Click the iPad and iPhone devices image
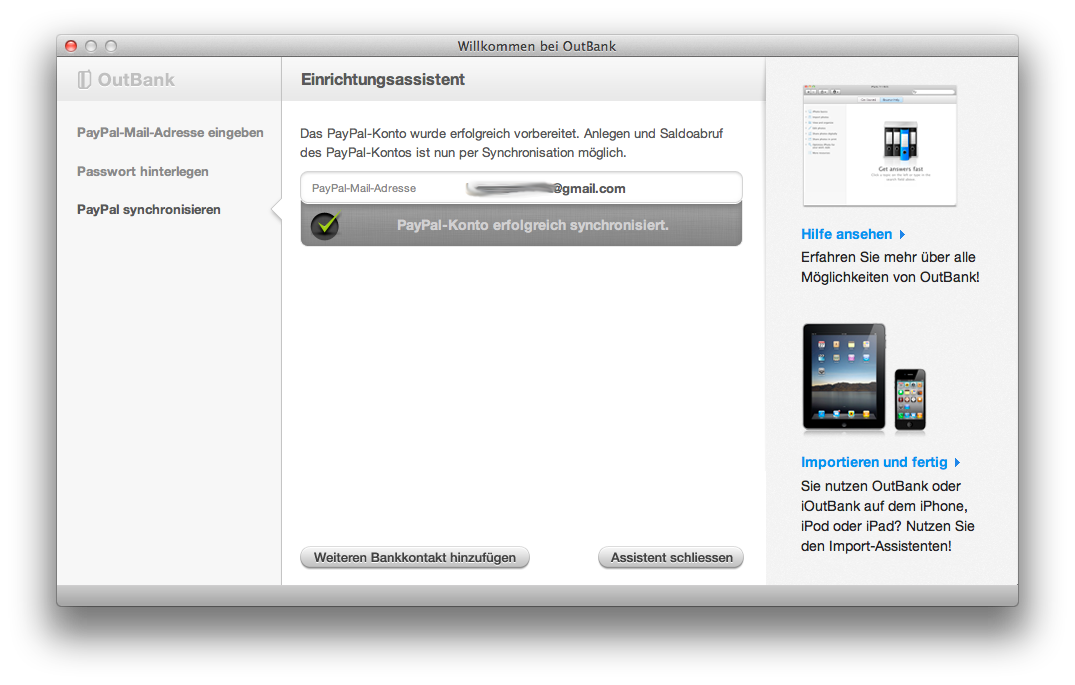1075x685 pixels. pos(864,378)
